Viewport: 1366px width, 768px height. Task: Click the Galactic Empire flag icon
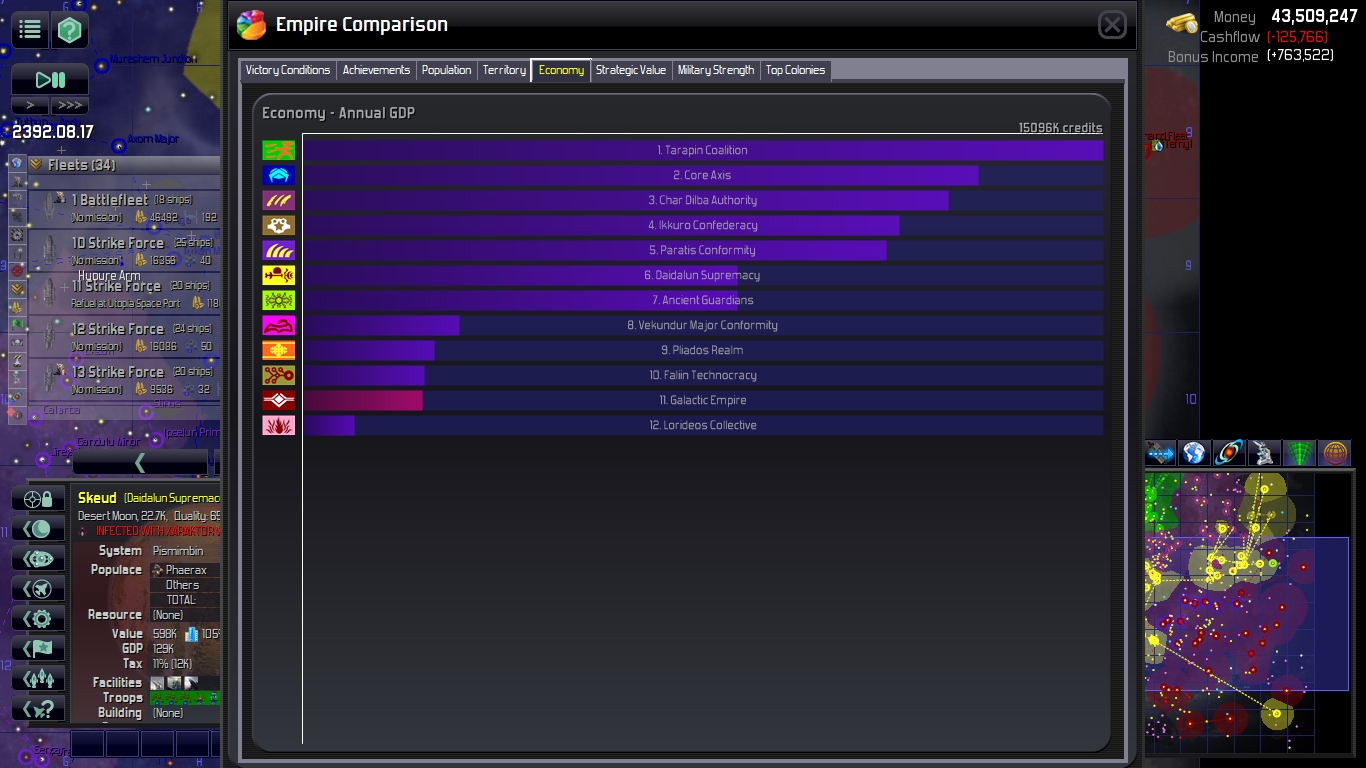[x=279, y=400]
